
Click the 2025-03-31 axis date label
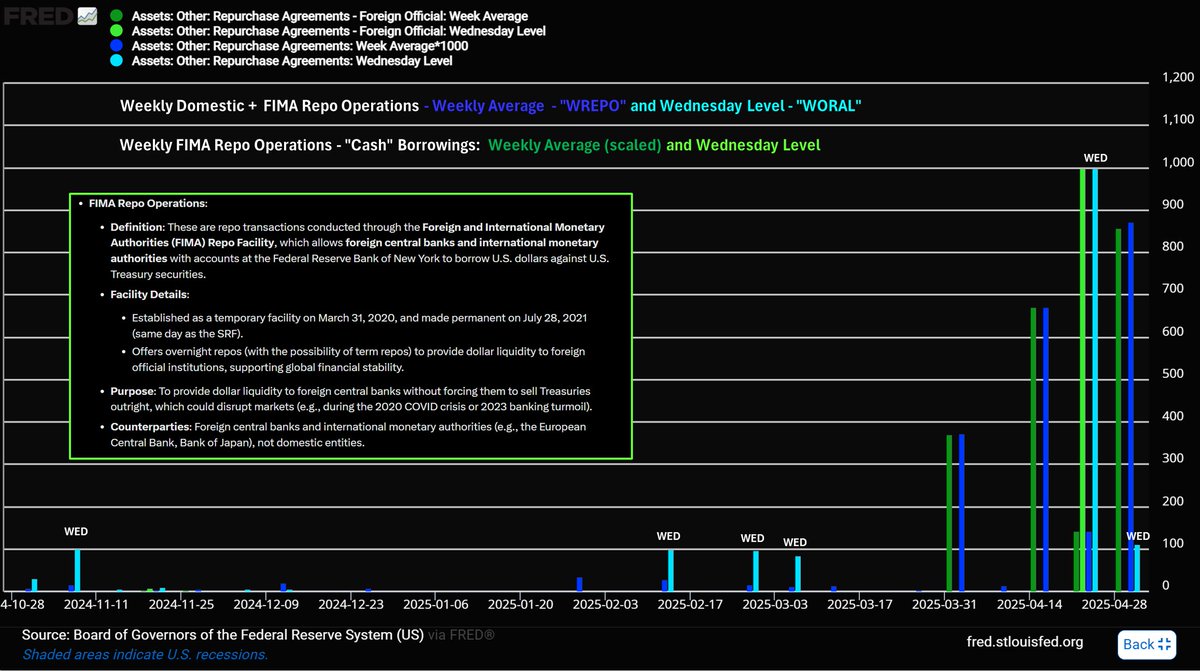click(943, 604)
